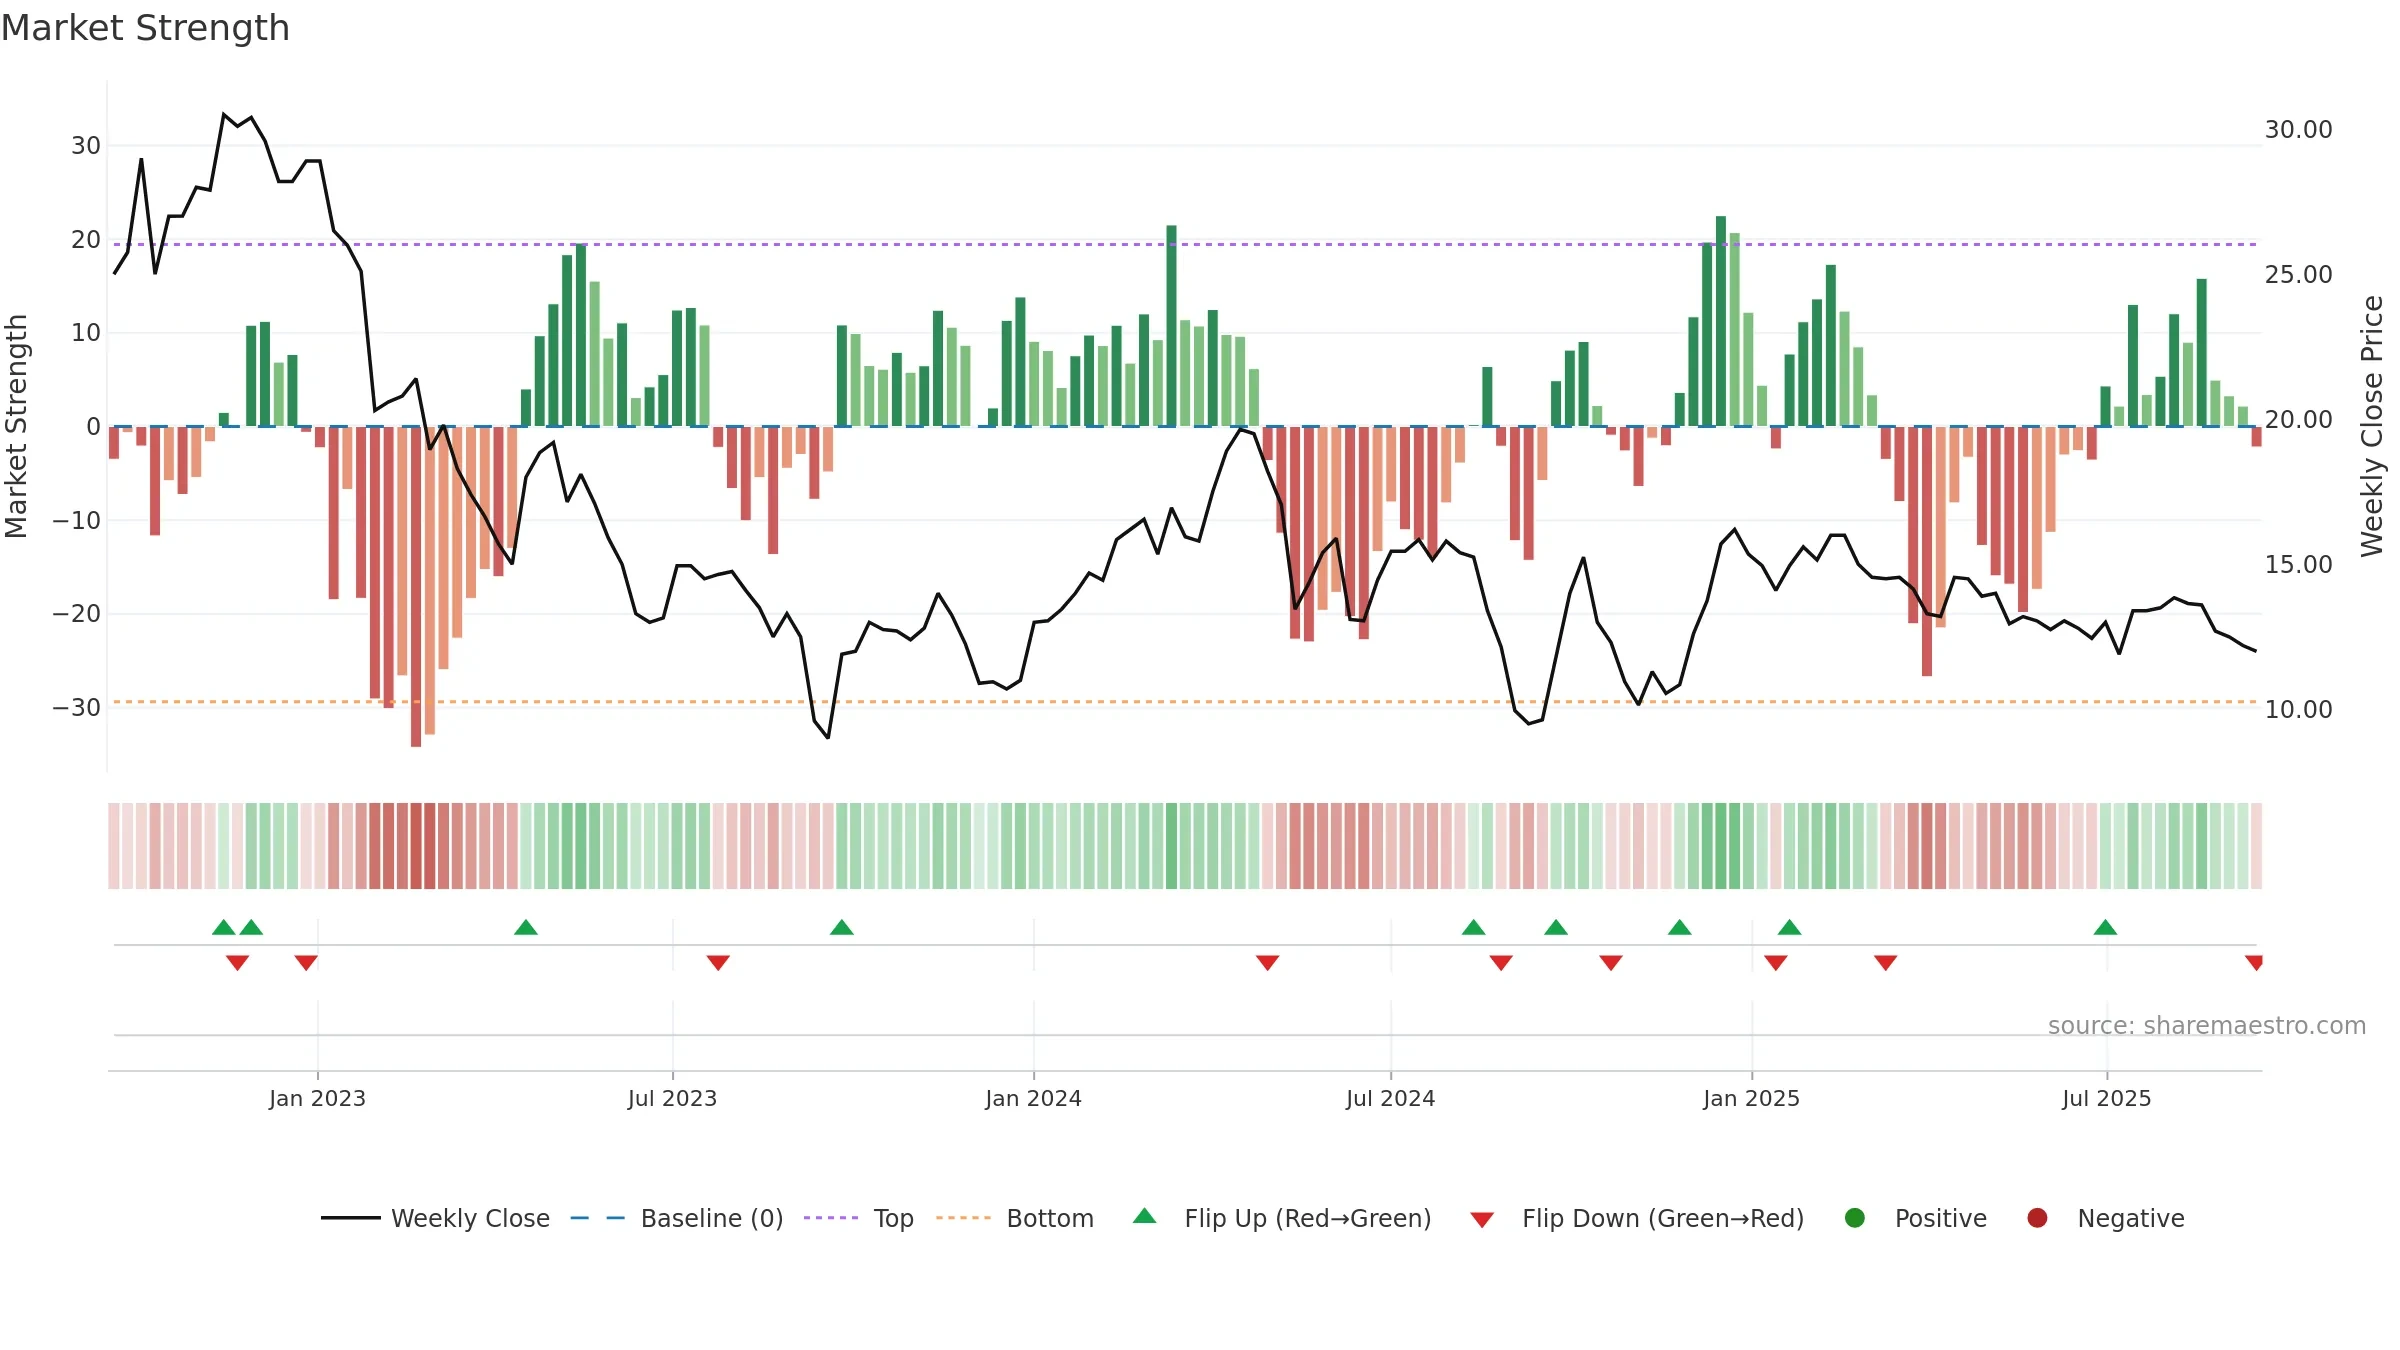Click the '25.00' right price axis tick
Screen dimensions: 2400x1350
point(2298,275)
